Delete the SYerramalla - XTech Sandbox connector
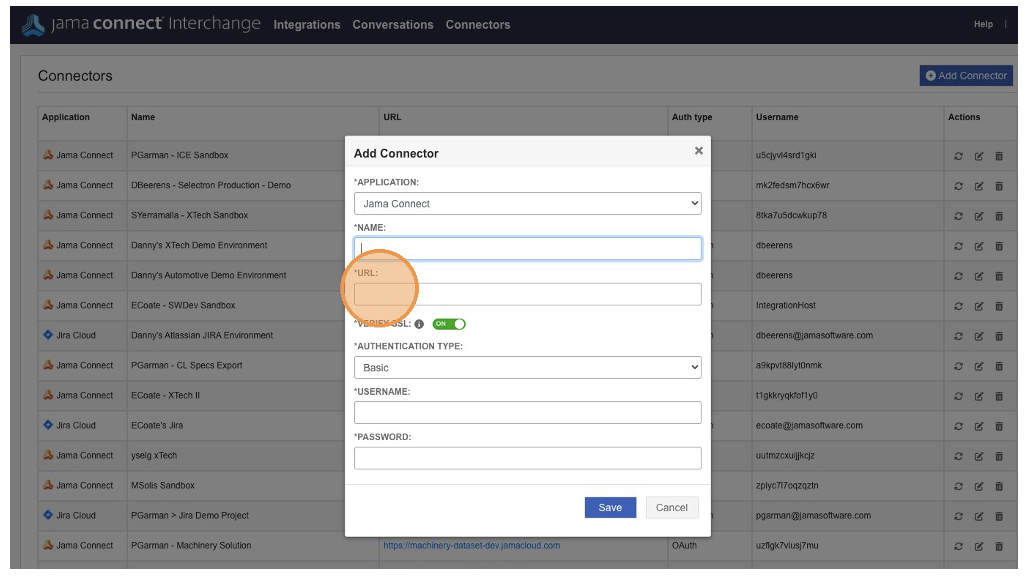 point(999,216)
